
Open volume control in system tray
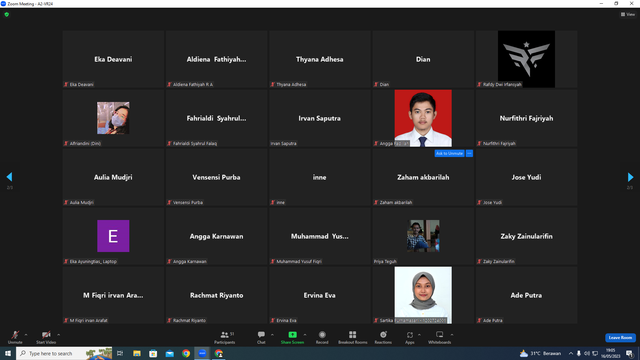click(x=587, y=353)
